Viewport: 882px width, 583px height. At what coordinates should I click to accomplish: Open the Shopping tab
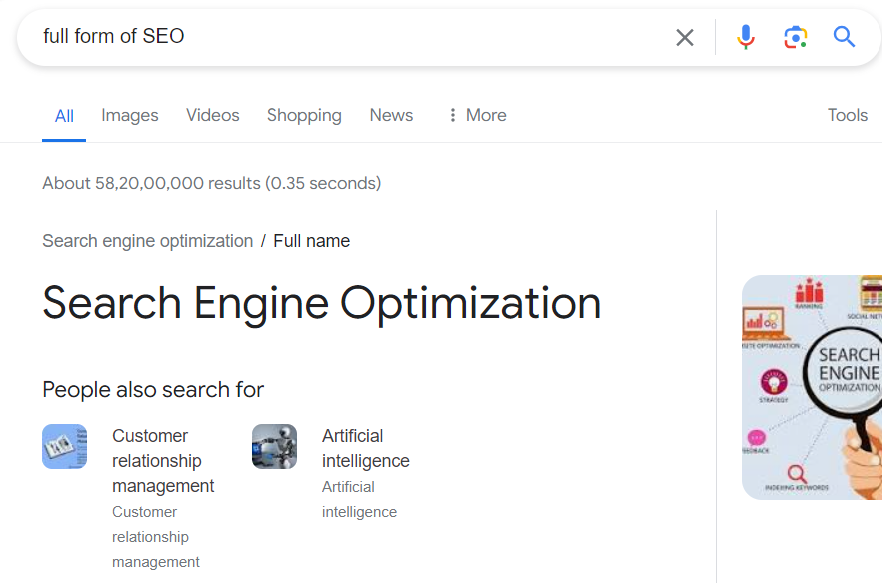[x=304, y=115]
